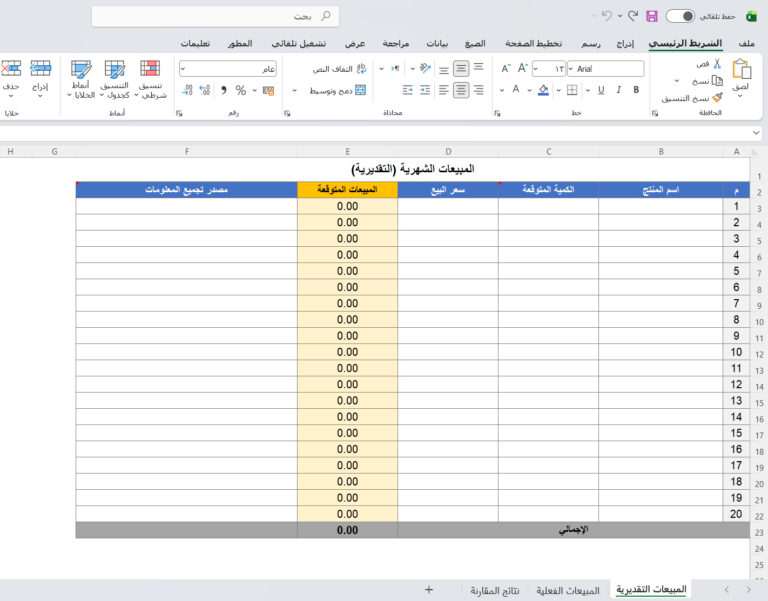768x601 pixels.
Task: Click the Undo arrow button
Action: (x=606, y=17)
